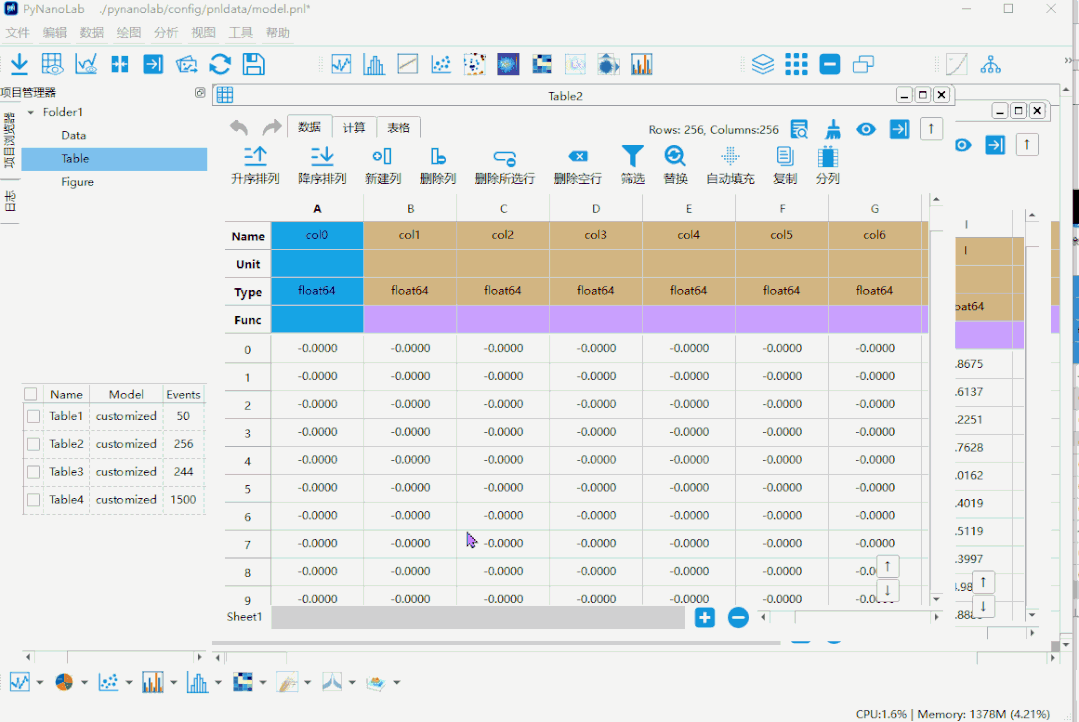Click the refresh sync icon
1079x722 pixels.
(220, 64)
